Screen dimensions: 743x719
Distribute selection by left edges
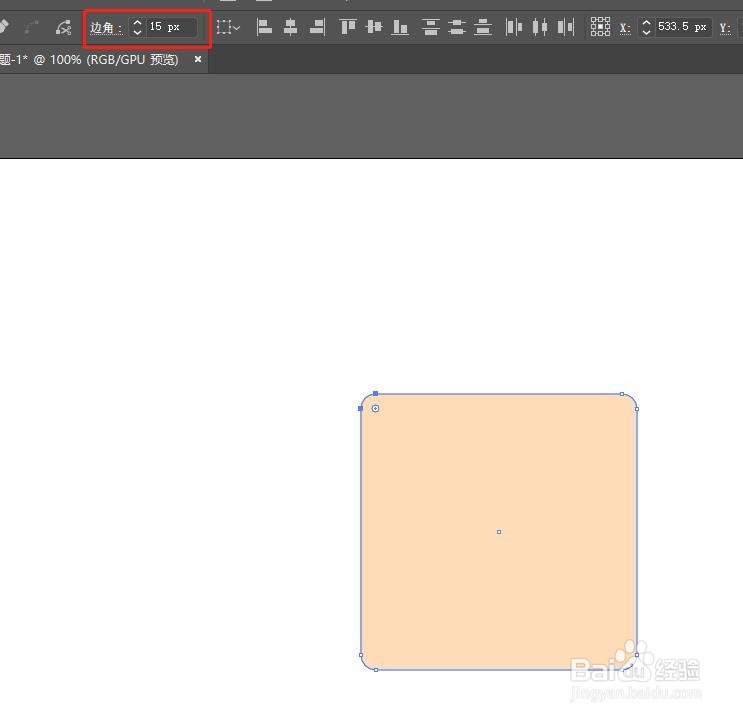click(x=514, y=27)
